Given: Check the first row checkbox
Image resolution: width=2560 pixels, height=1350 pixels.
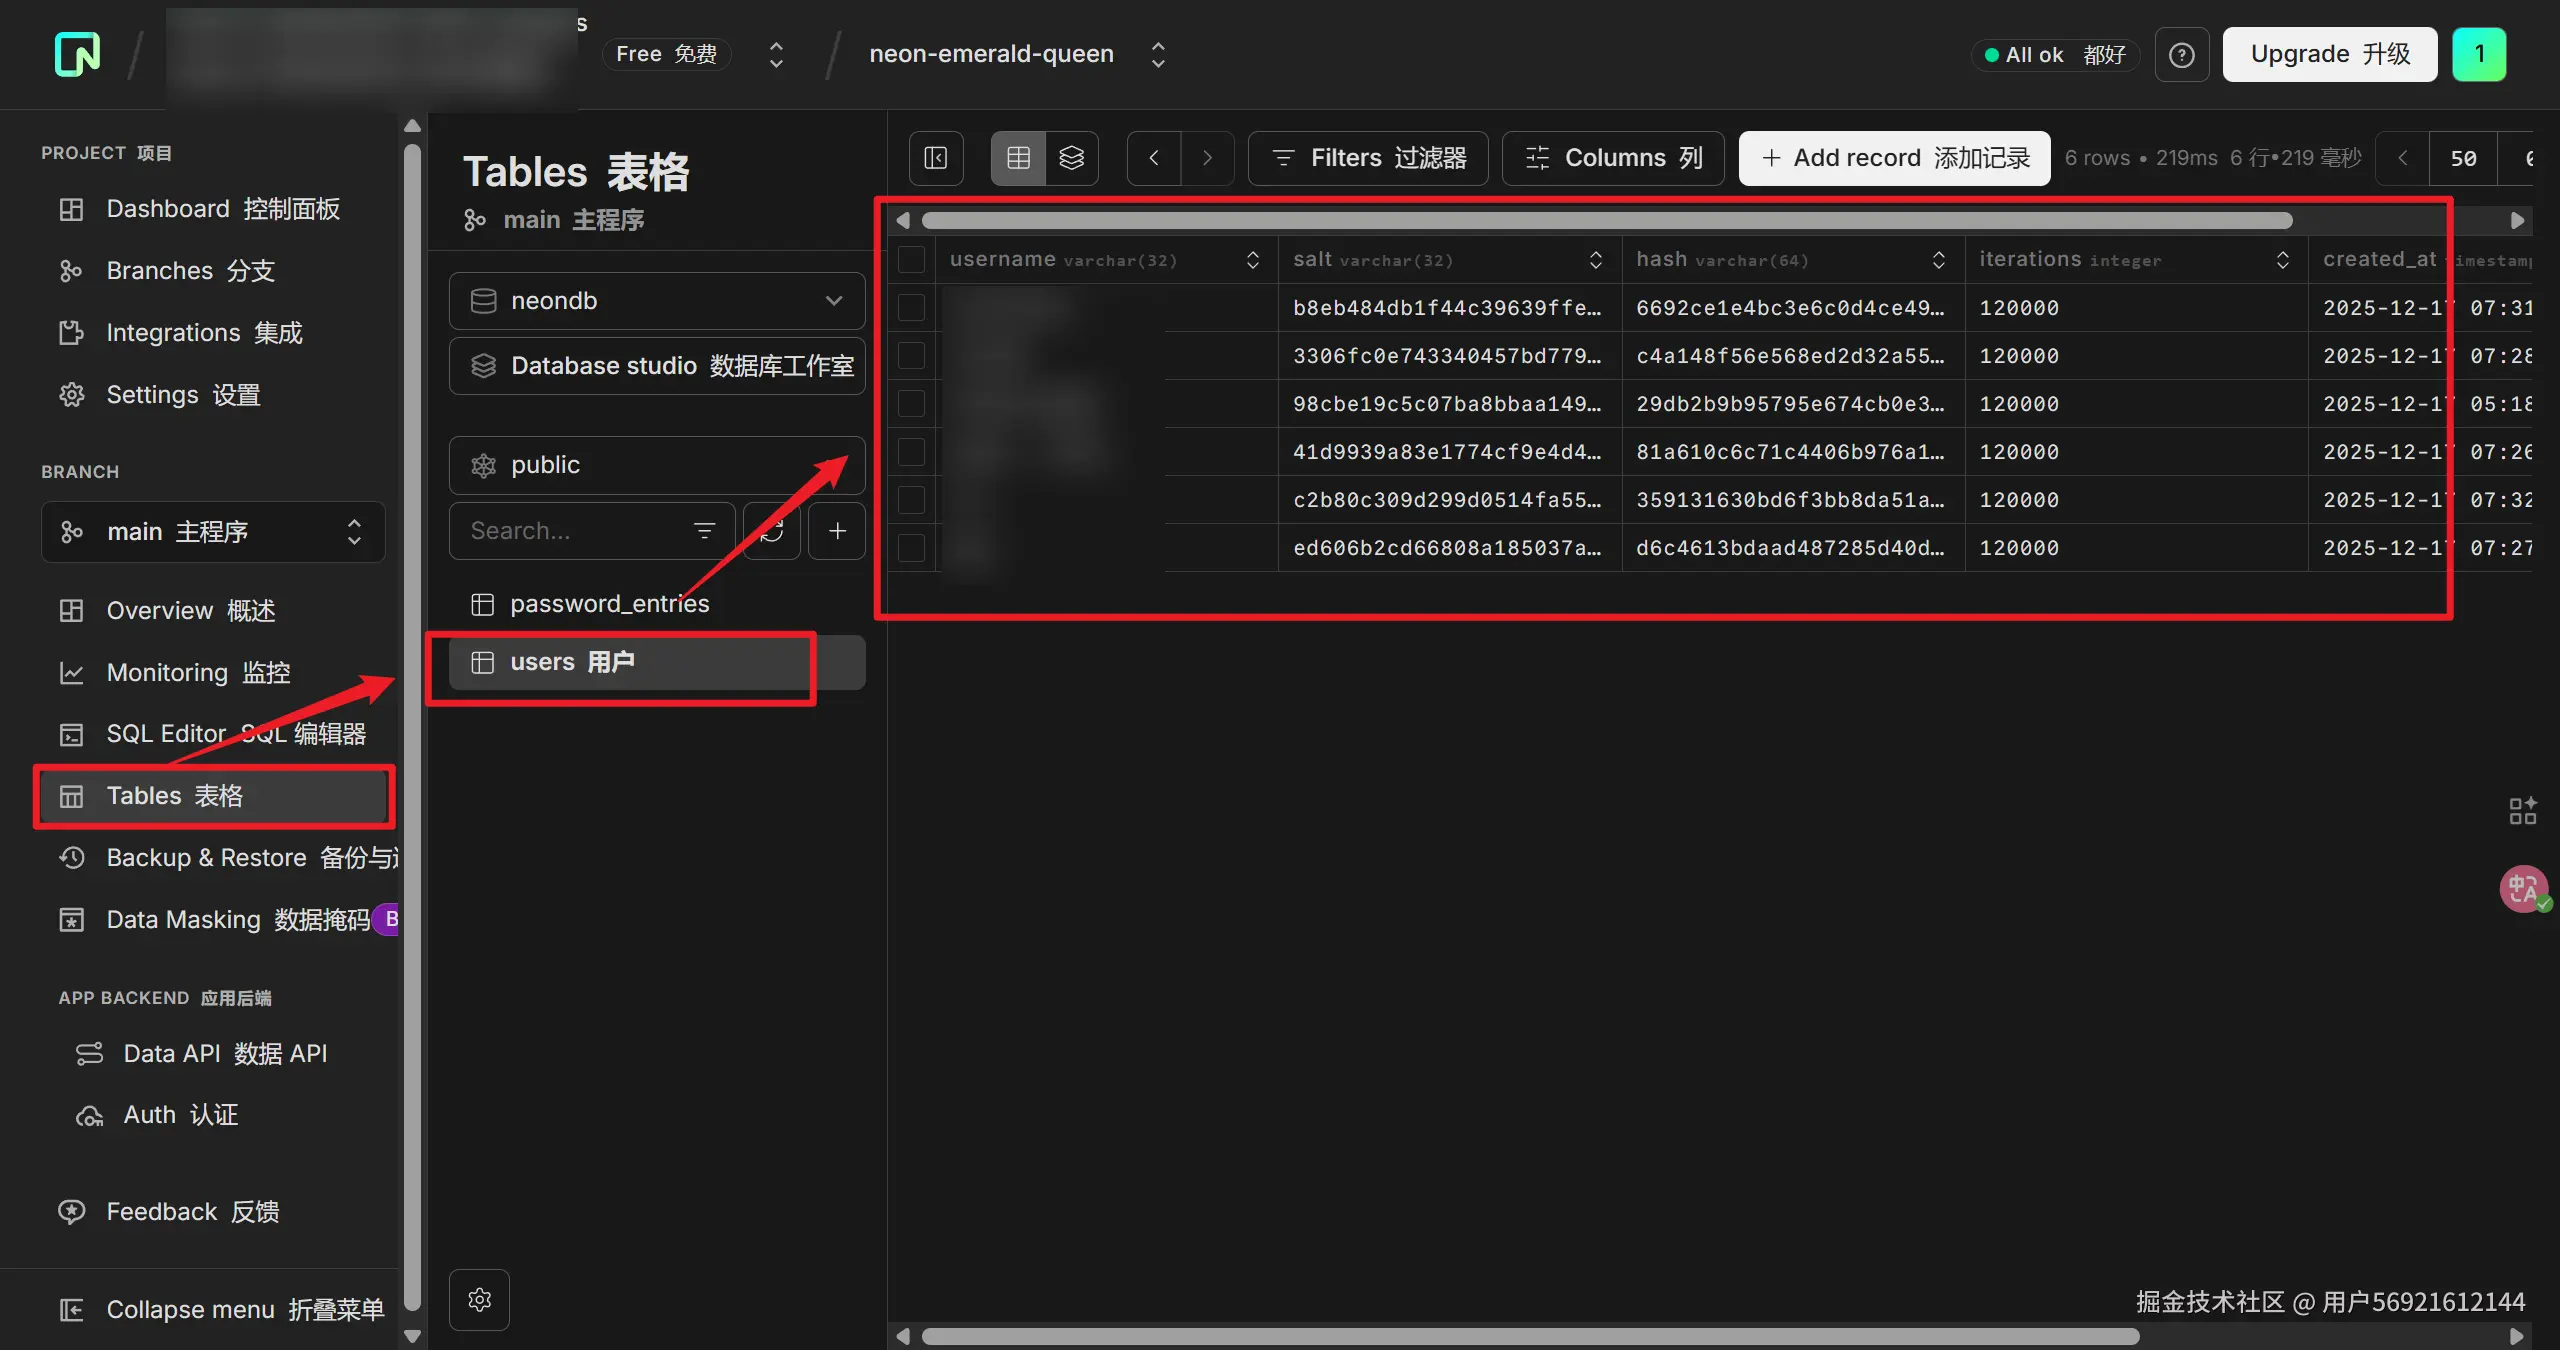Looking at the screenshot, I should click(x=911, y=308).
